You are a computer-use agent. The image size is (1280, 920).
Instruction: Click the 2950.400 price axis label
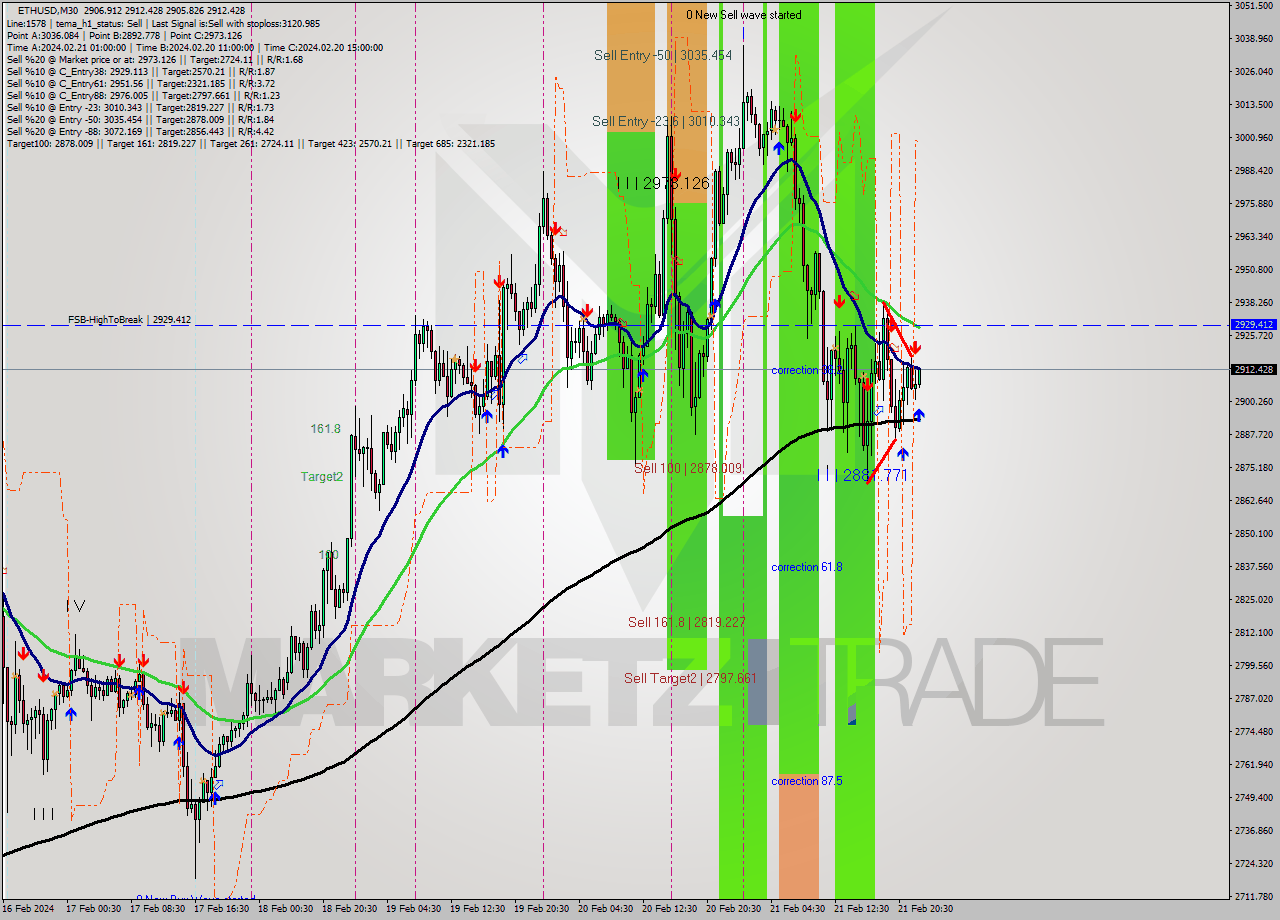(x=1254, y=270)
